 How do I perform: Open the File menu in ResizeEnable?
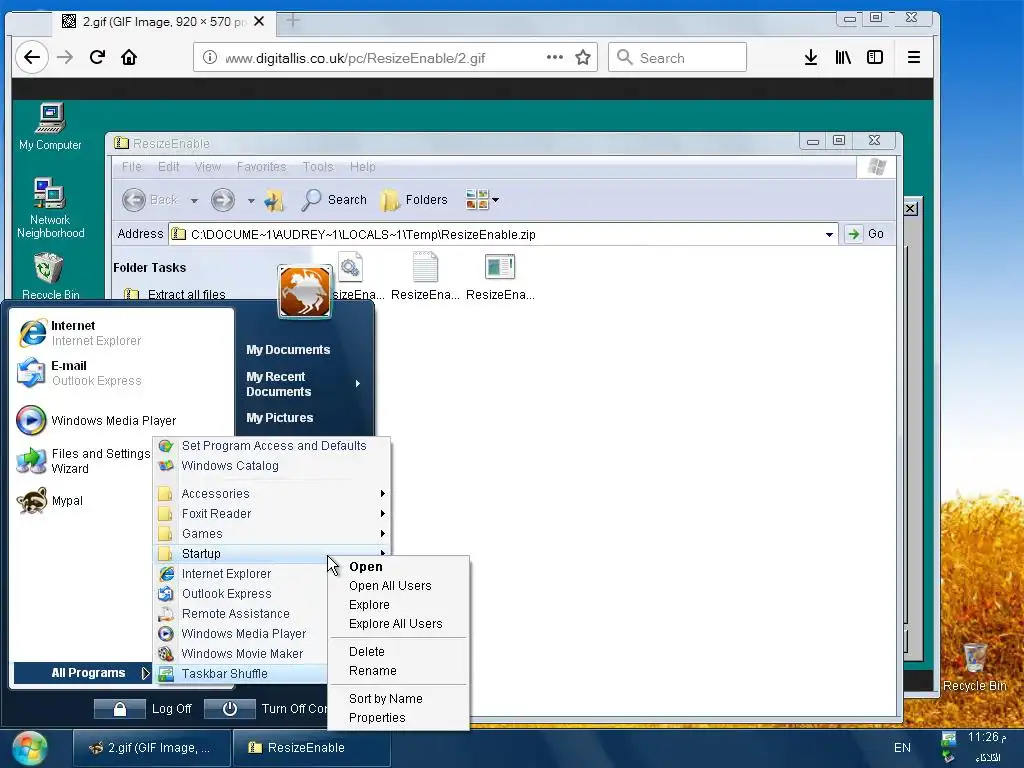pos(131,167)
